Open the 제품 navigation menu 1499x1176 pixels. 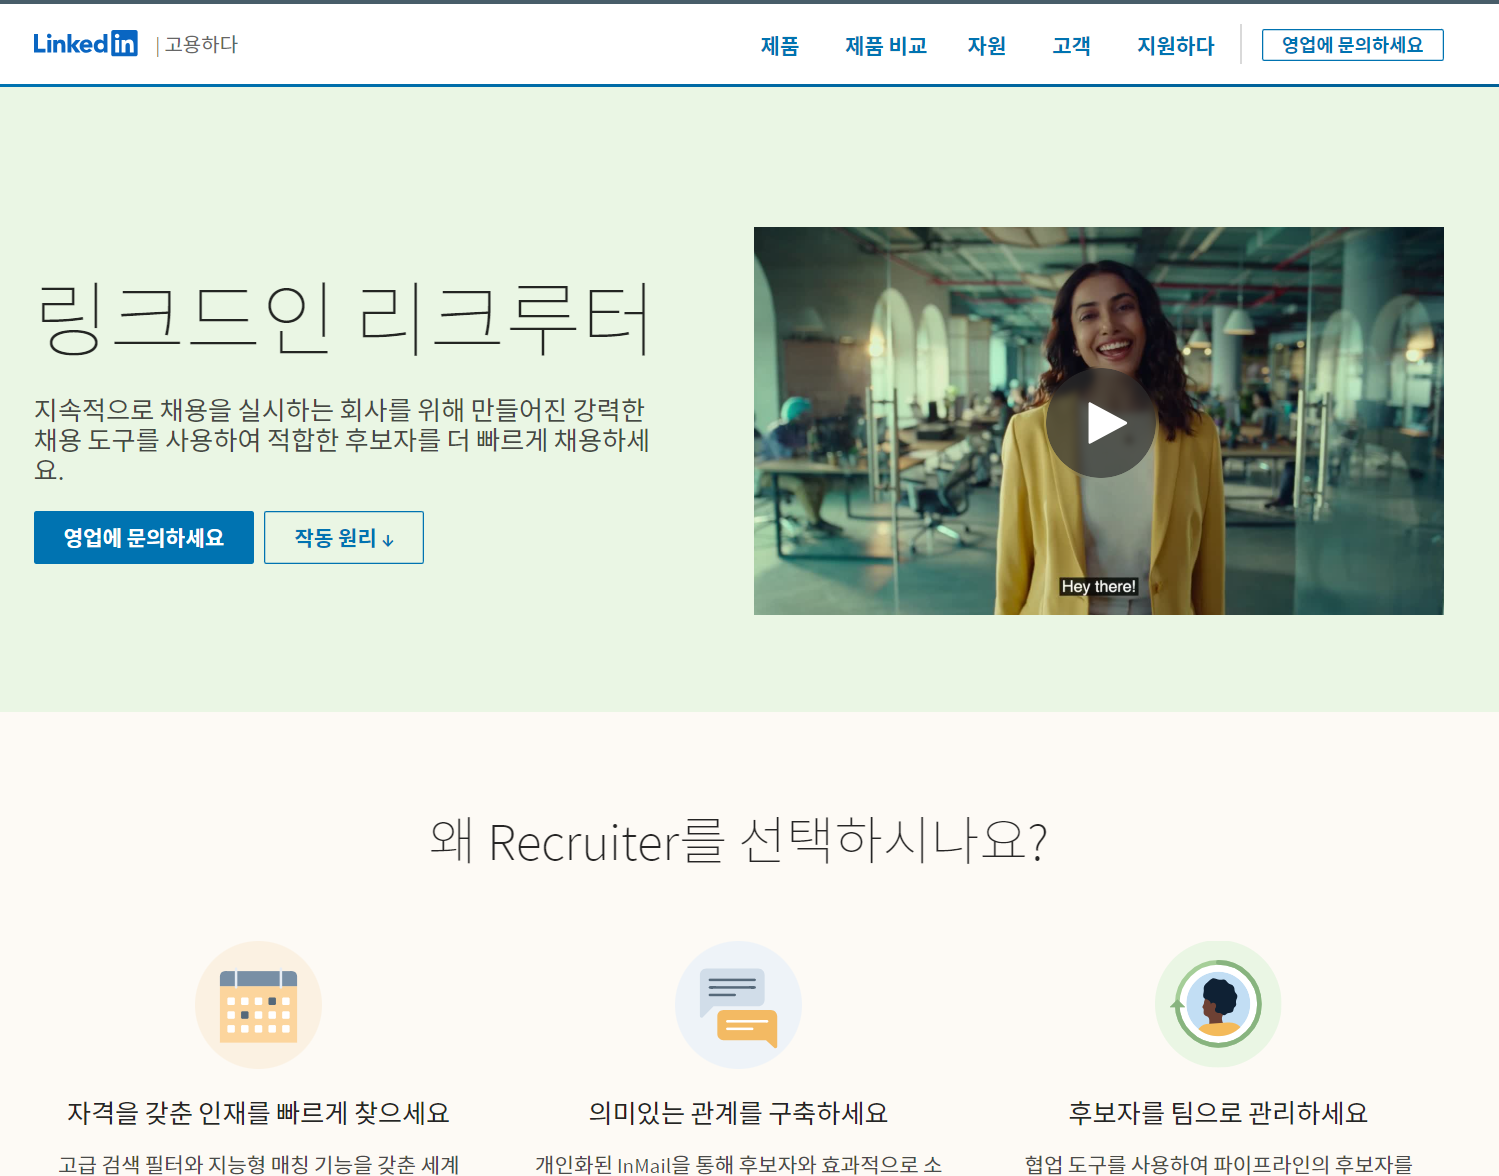coord(780,46)
